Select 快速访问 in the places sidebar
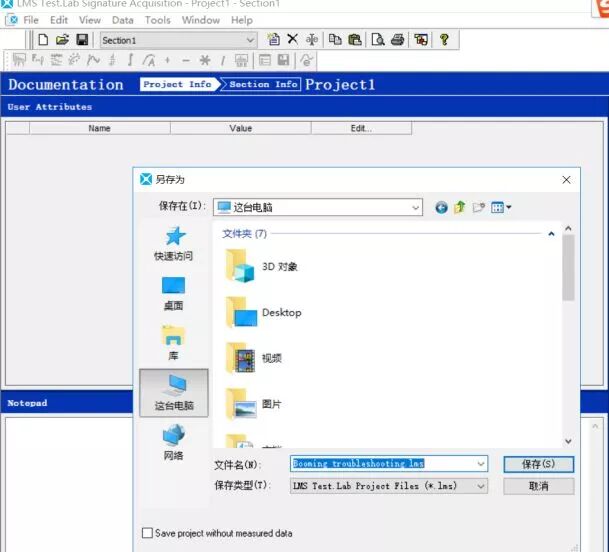The width and height of the screenshot is (609, 552). coord(173,244)
